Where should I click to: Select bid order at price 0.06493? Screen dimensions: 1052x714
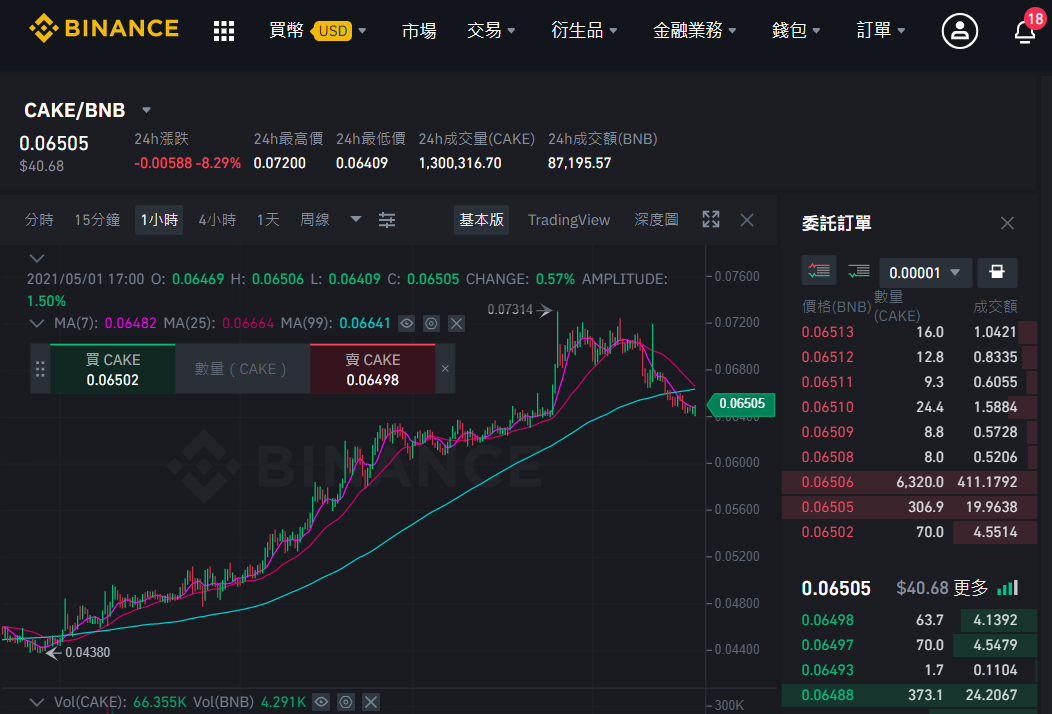[909, 670]
